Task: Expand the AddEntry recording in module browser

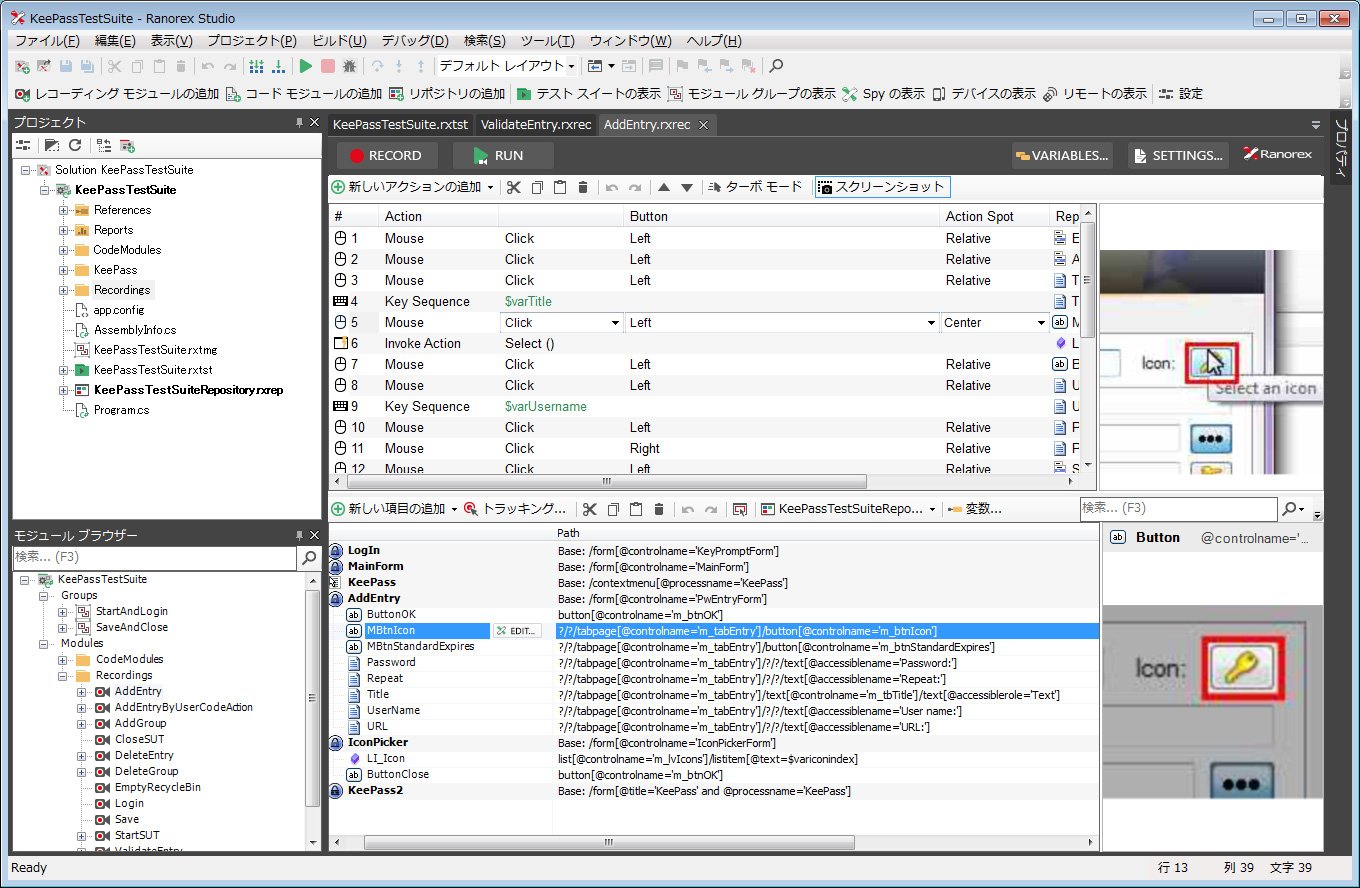Action: point(82,691)
